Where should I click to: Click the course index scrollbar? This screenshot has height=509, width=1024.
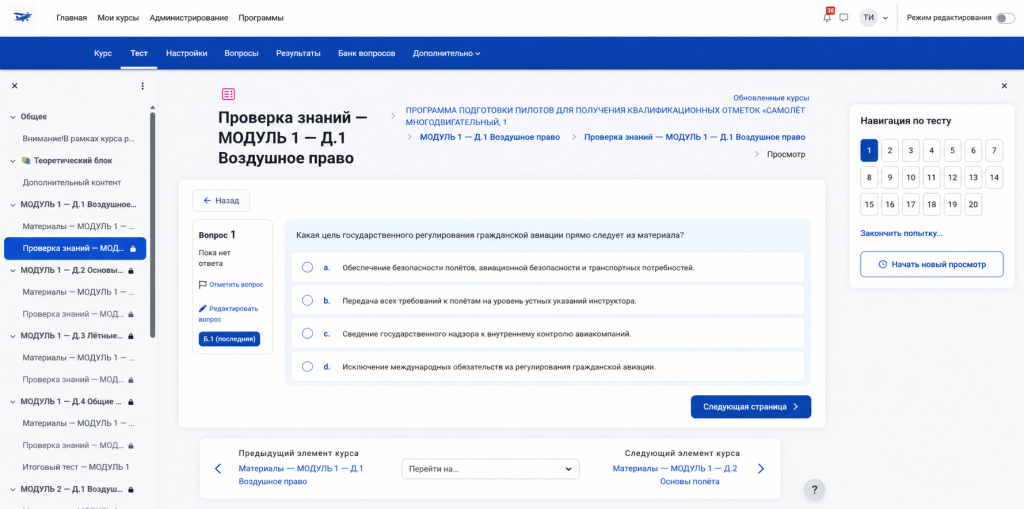tap(153, 225)
